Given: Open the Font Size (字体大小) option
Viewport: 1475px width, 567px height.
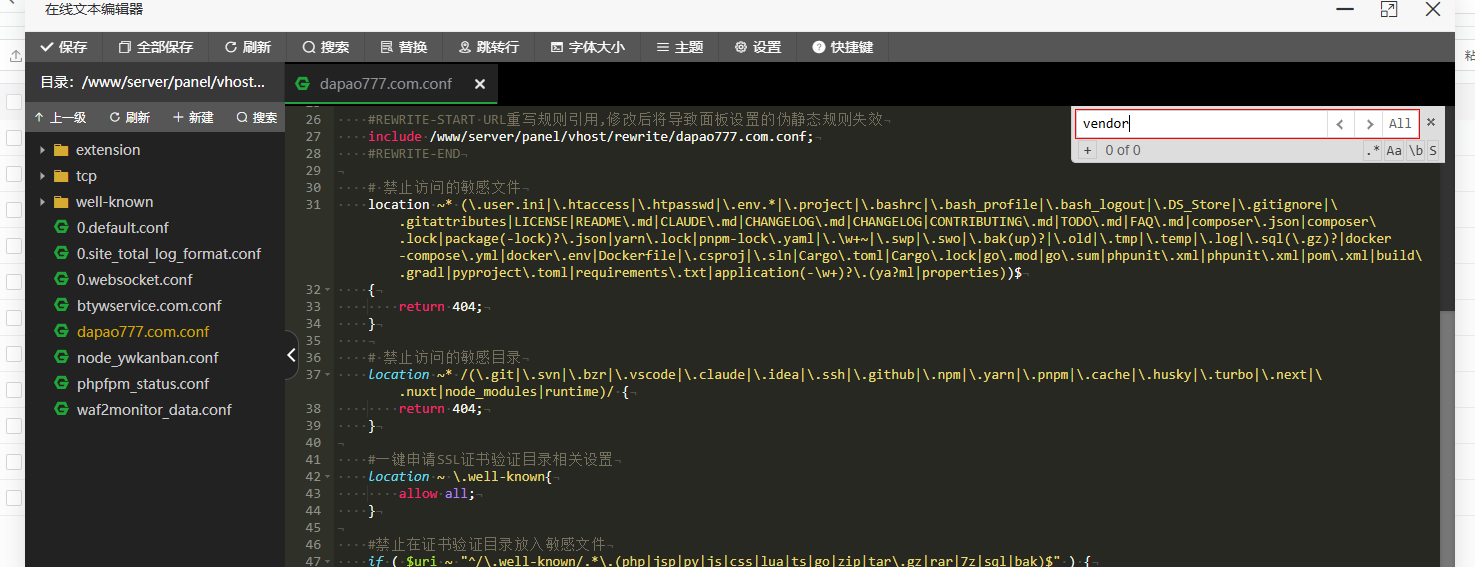Looking at the screenshot, I should pyautogui.click(x=587, y=47).
